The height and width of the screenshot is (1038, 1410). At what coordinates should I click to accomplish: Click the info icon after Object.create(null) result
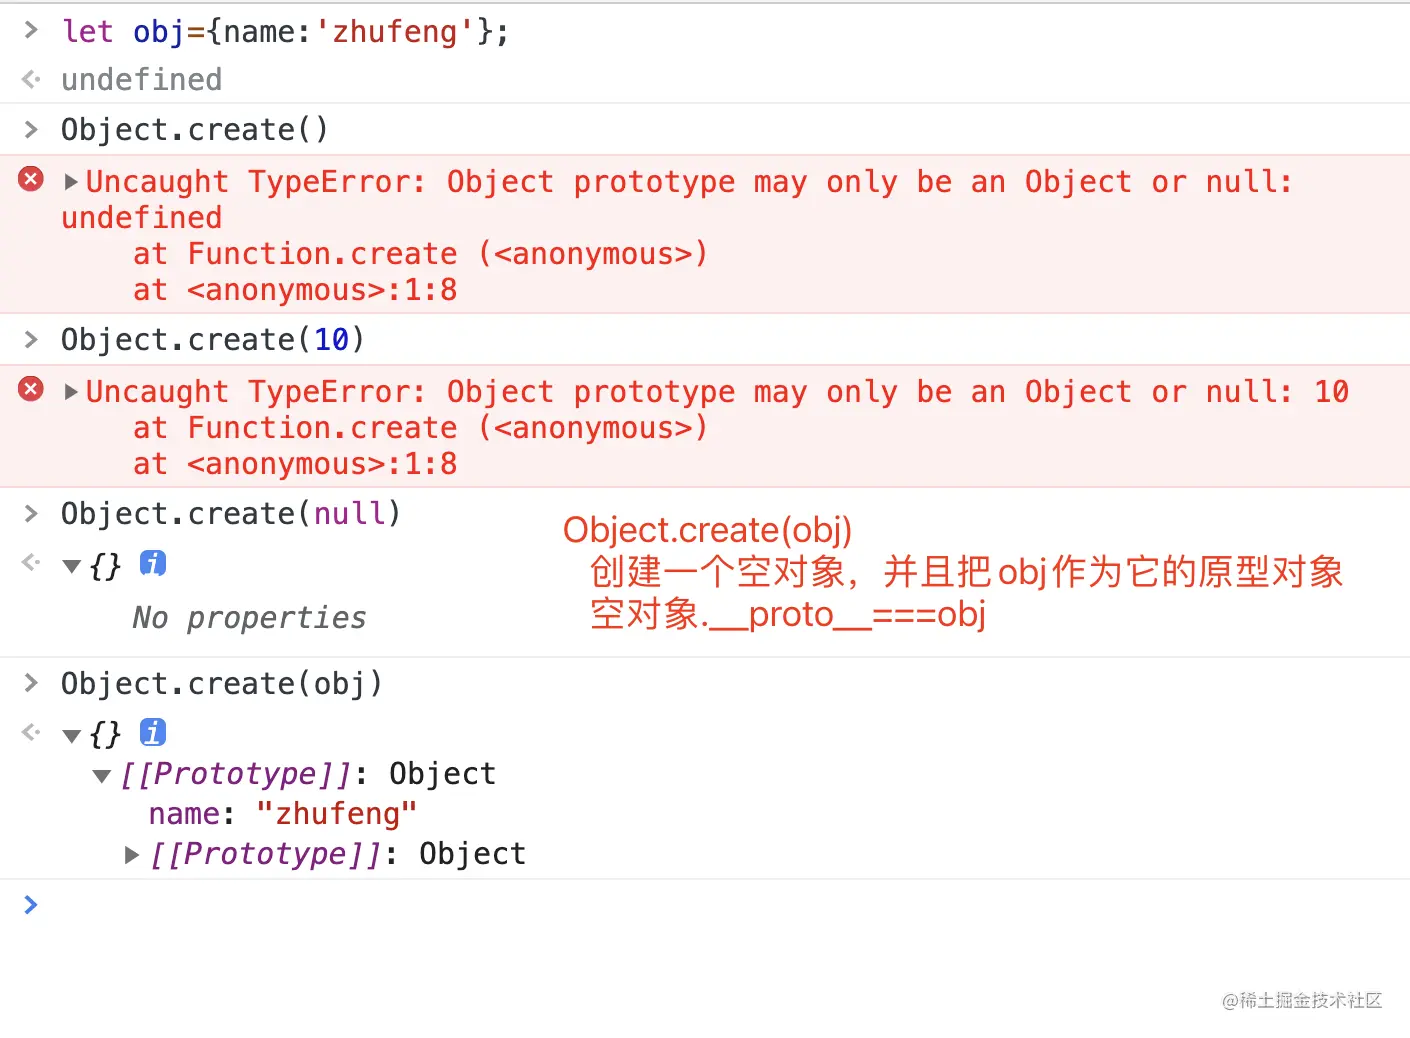(153, 563)
